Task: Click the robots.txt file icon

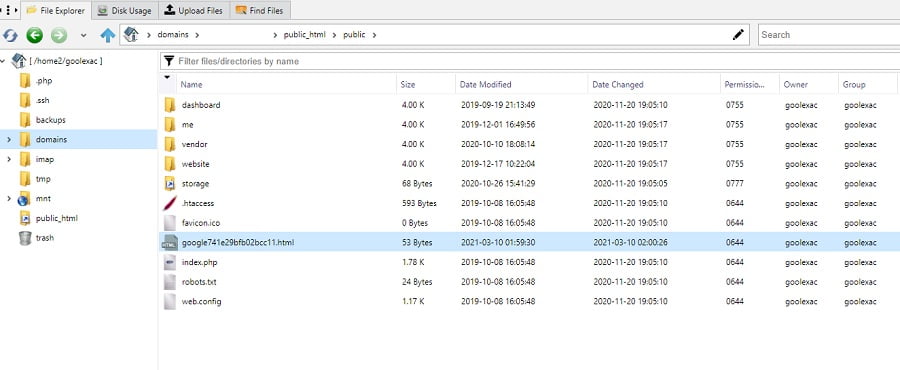Action: [169, 282]
